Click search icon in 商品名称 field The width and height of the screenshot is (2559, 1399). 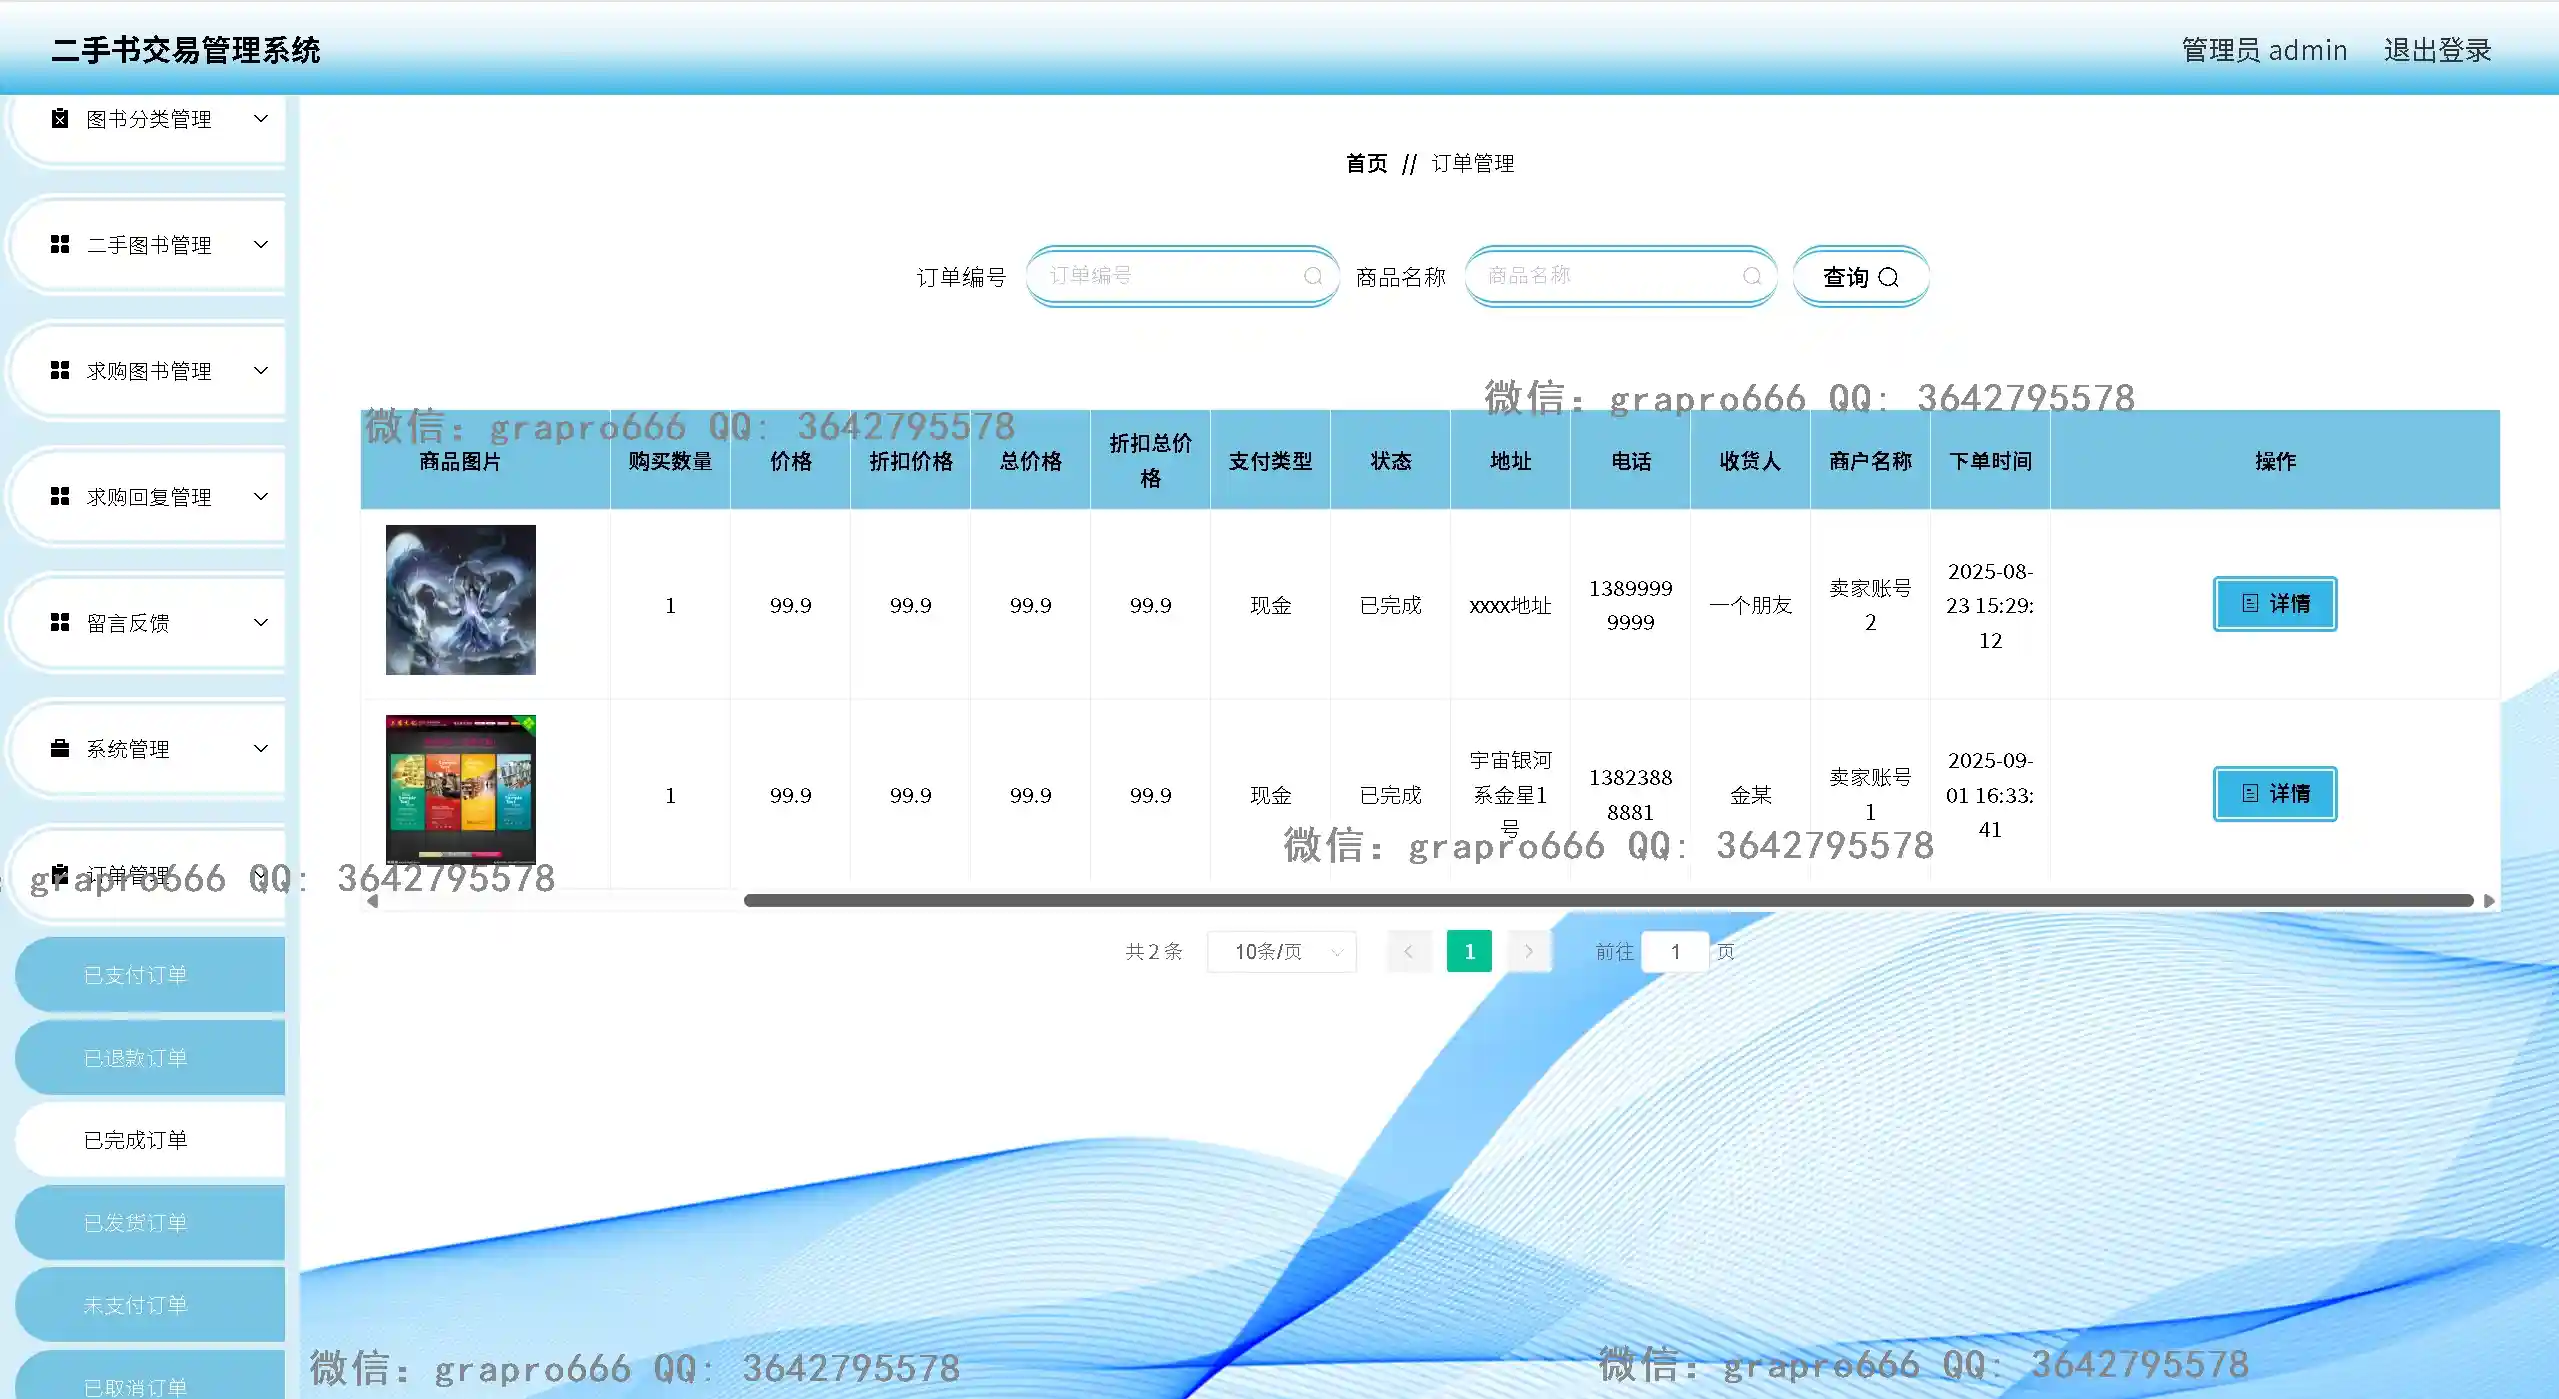point(1752,276)
